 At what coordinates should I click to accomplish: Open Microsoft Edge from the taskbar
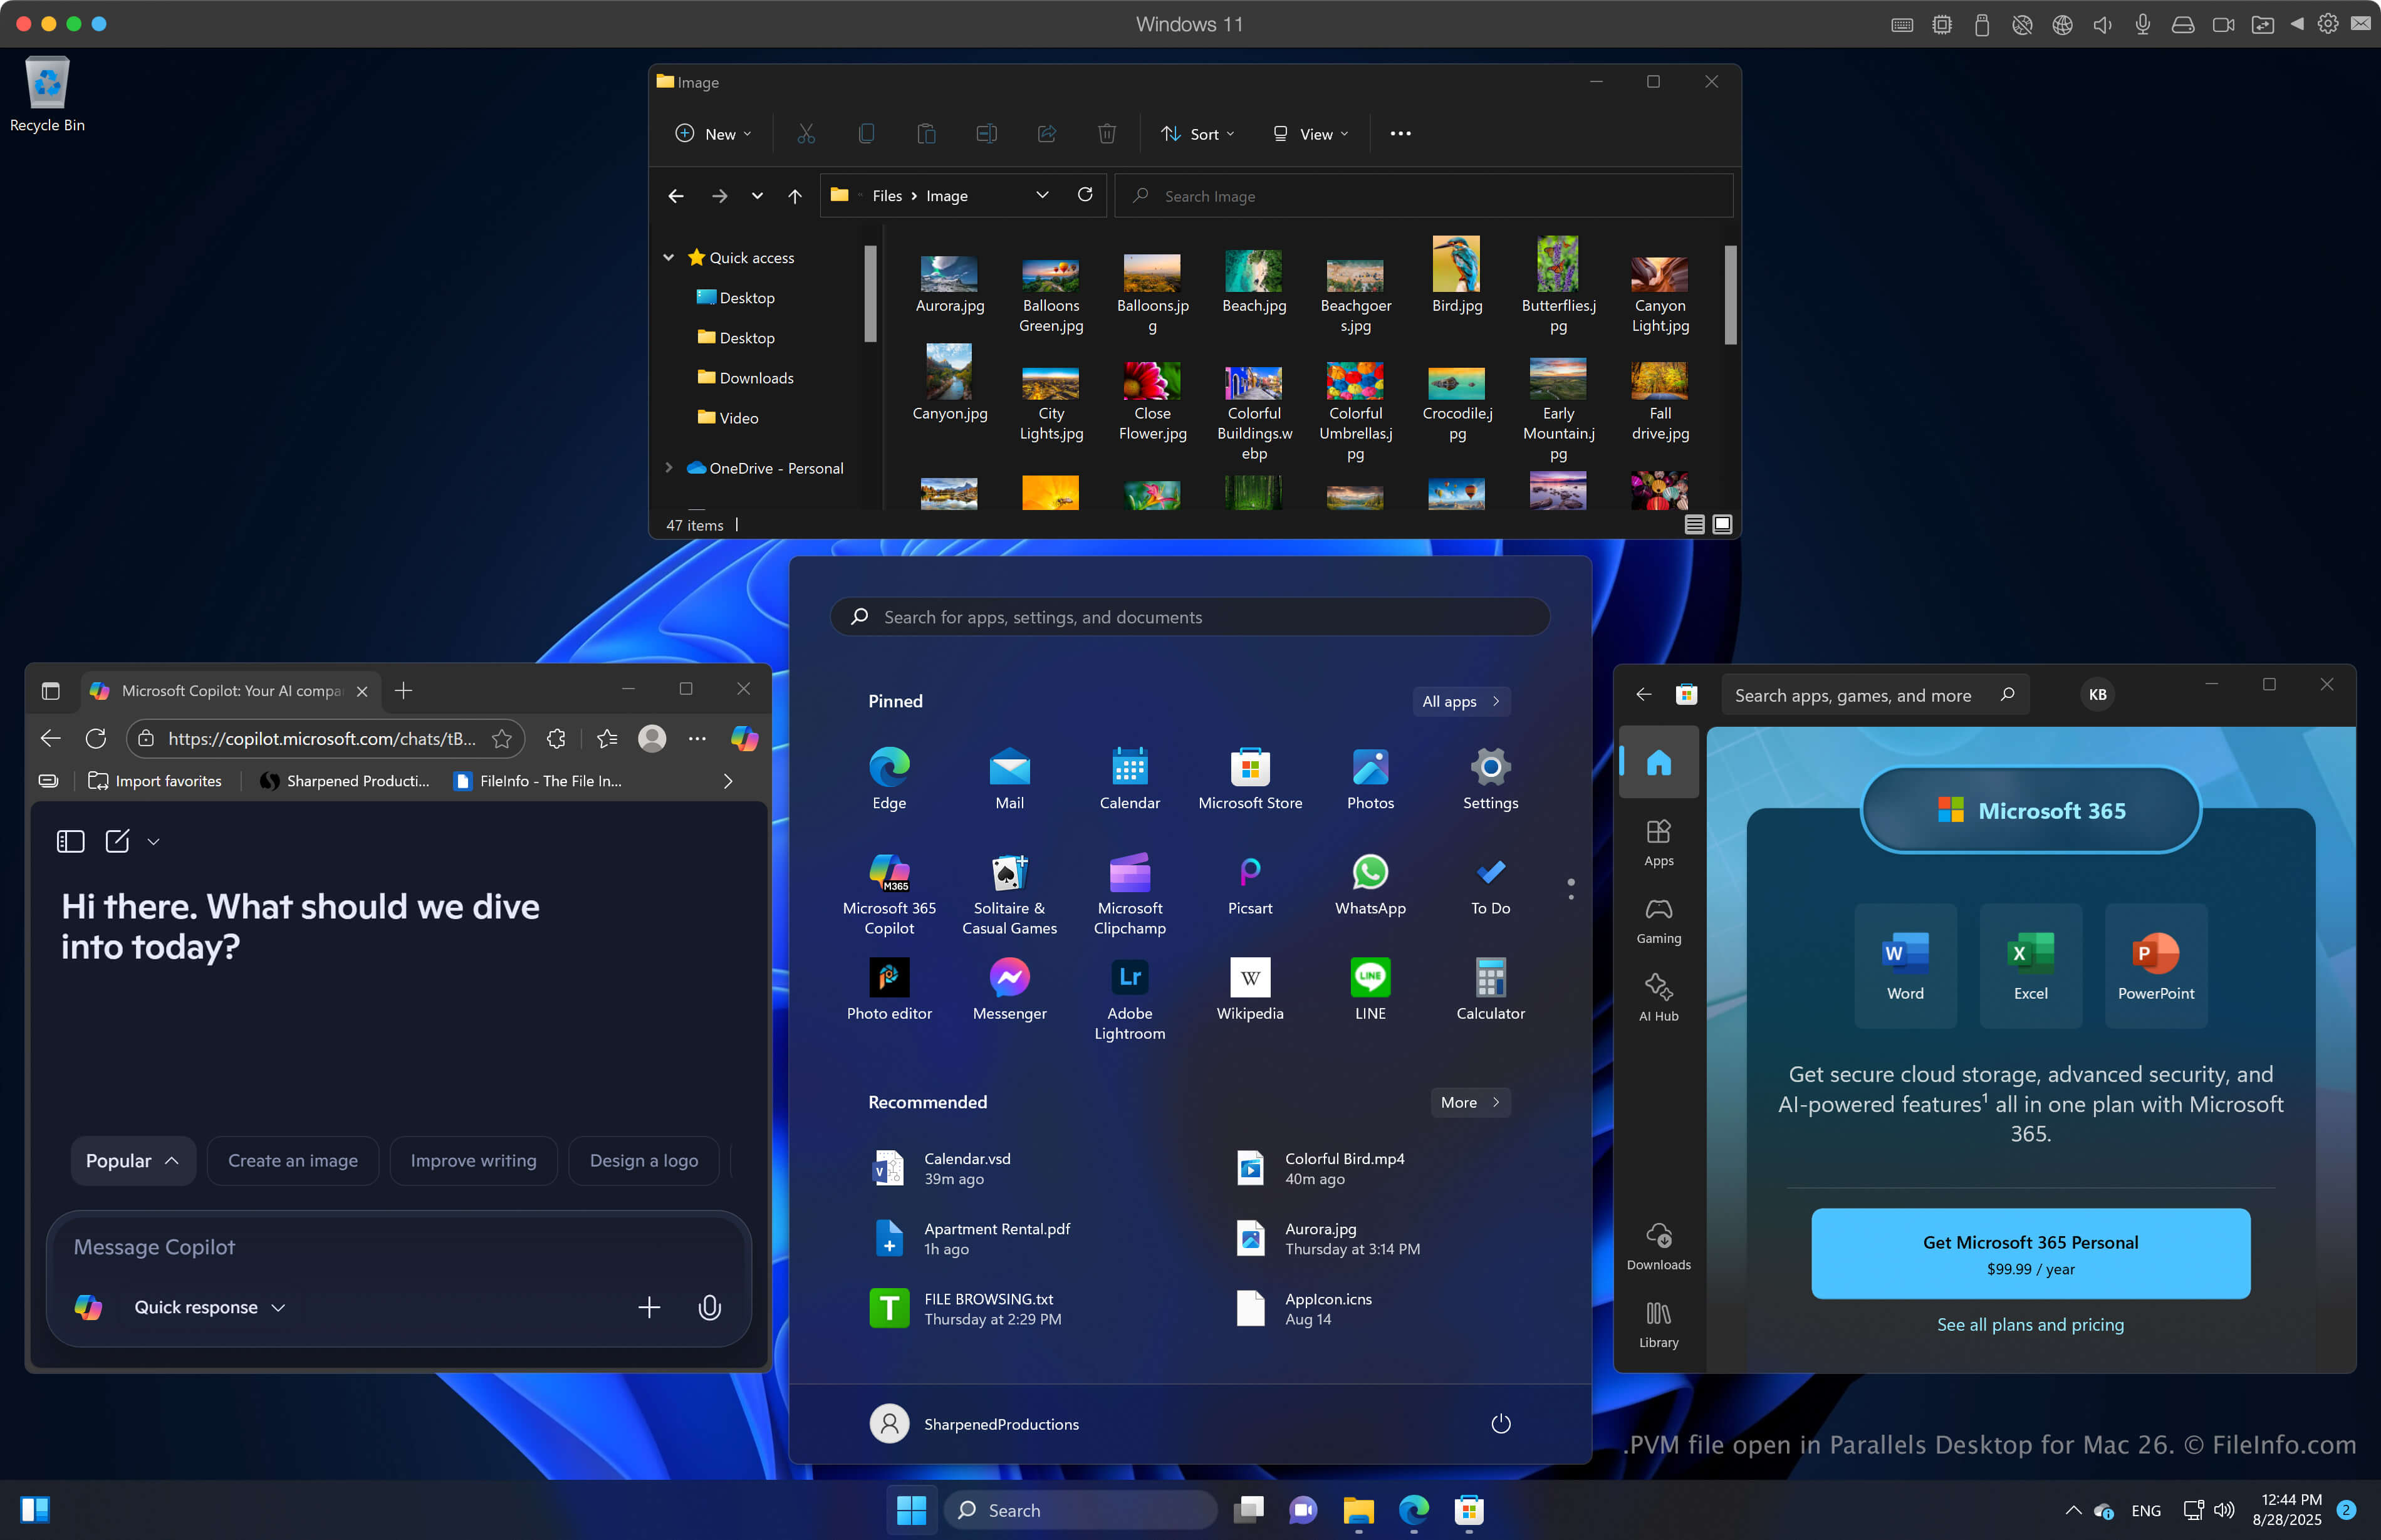[1414, 1510]
